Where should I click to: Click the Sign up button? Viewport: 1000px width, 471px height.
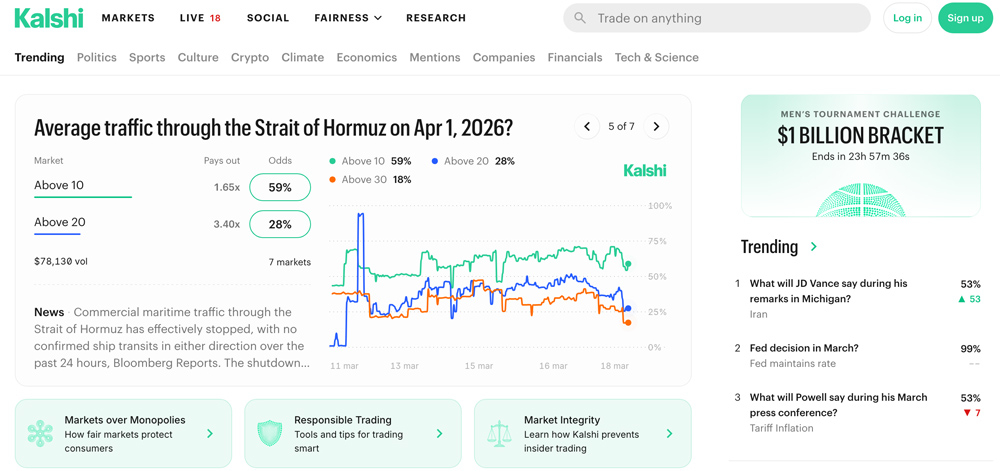(x=966, y=18)
